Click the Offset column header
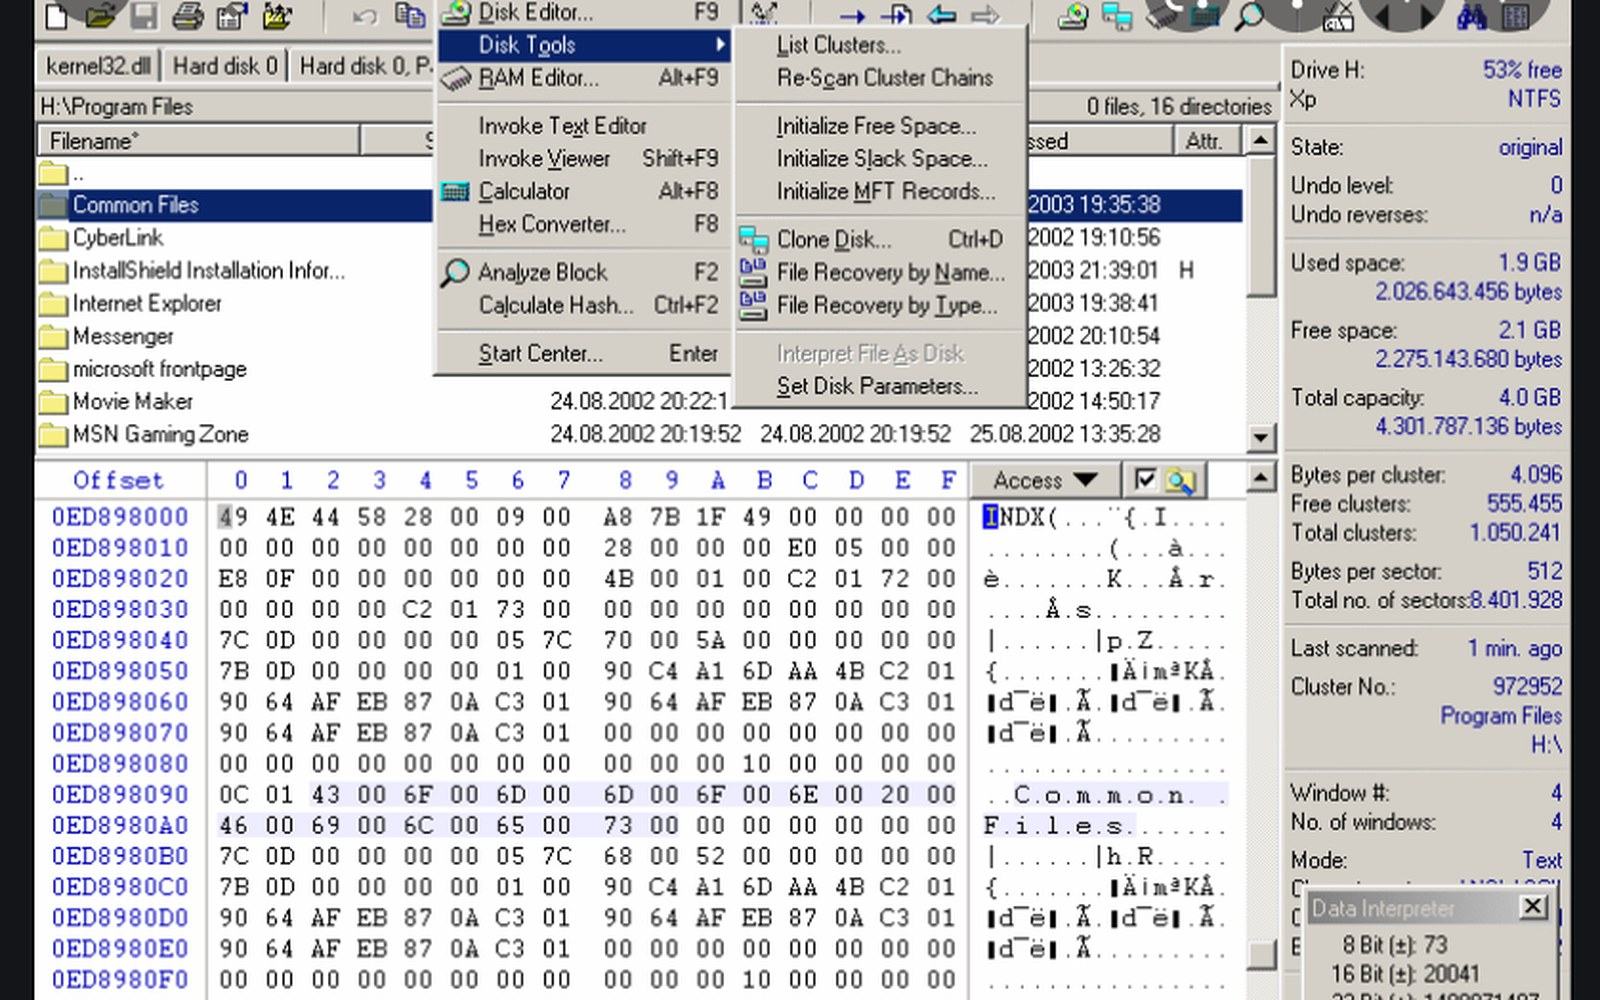The height and width of the screenshot is (1000, 1600). point(118,481)
